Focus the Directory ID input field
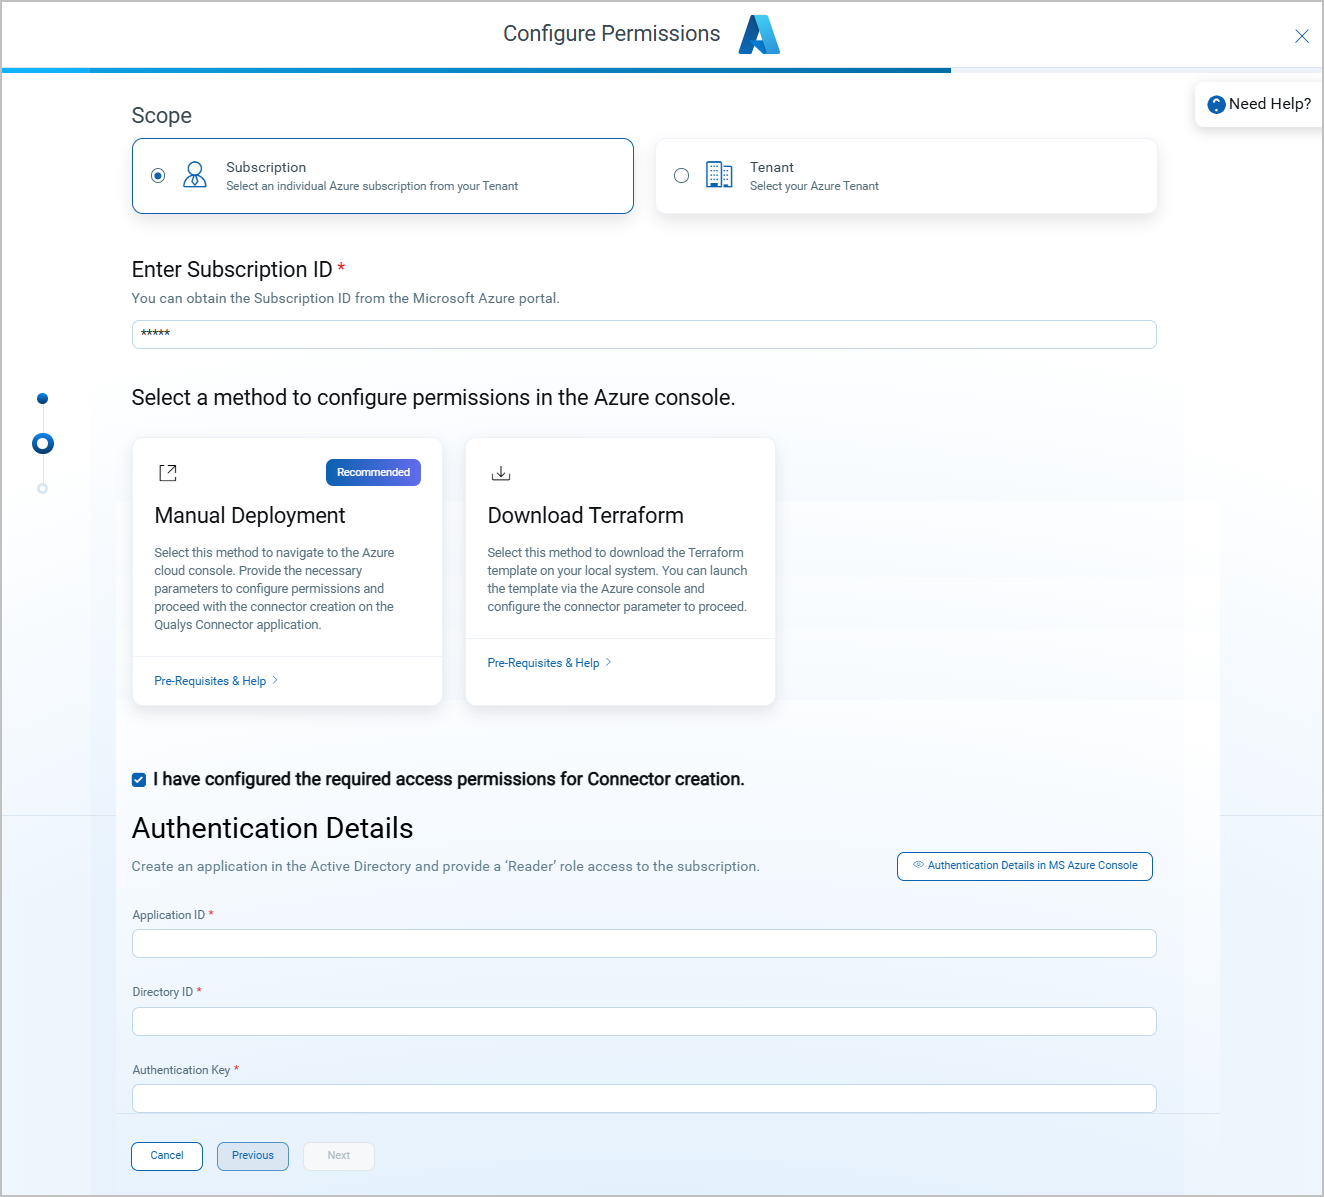This screenshot has height=1197, width=1324. (x=644, y=1021)
